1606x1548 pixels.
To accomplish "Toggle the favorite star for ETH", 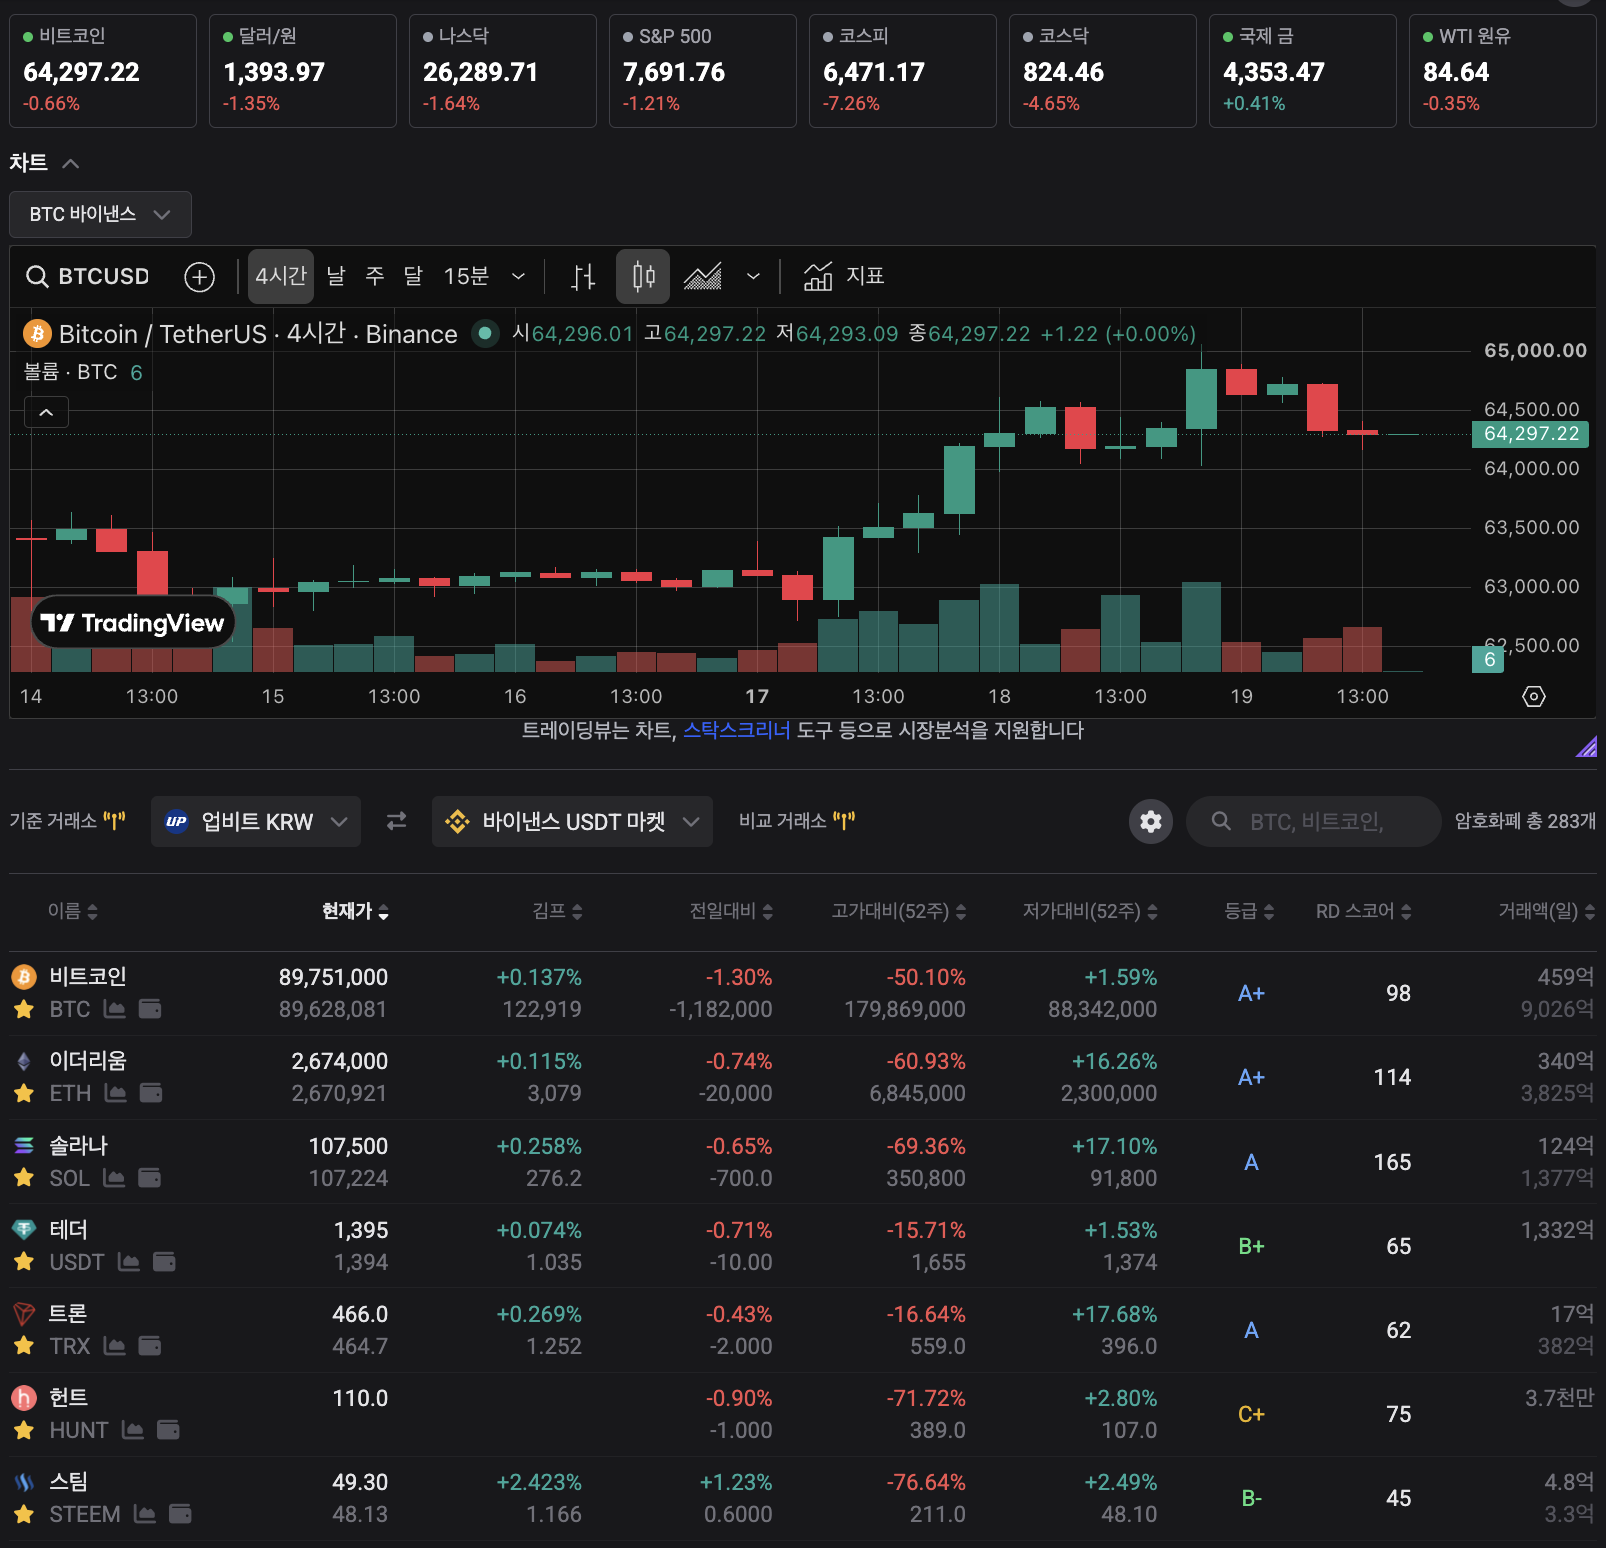I will [24, 1093].
